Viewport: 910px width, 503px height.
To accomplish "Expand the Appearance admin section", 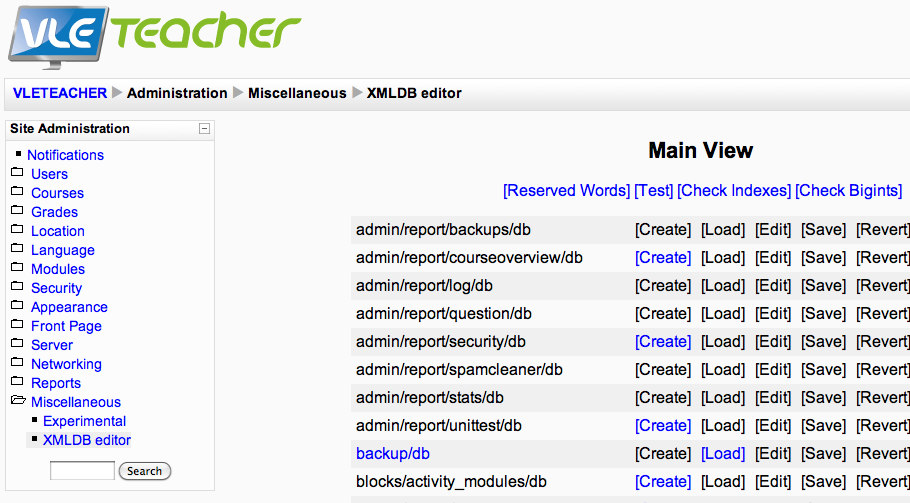I will [x=69, y=307].
